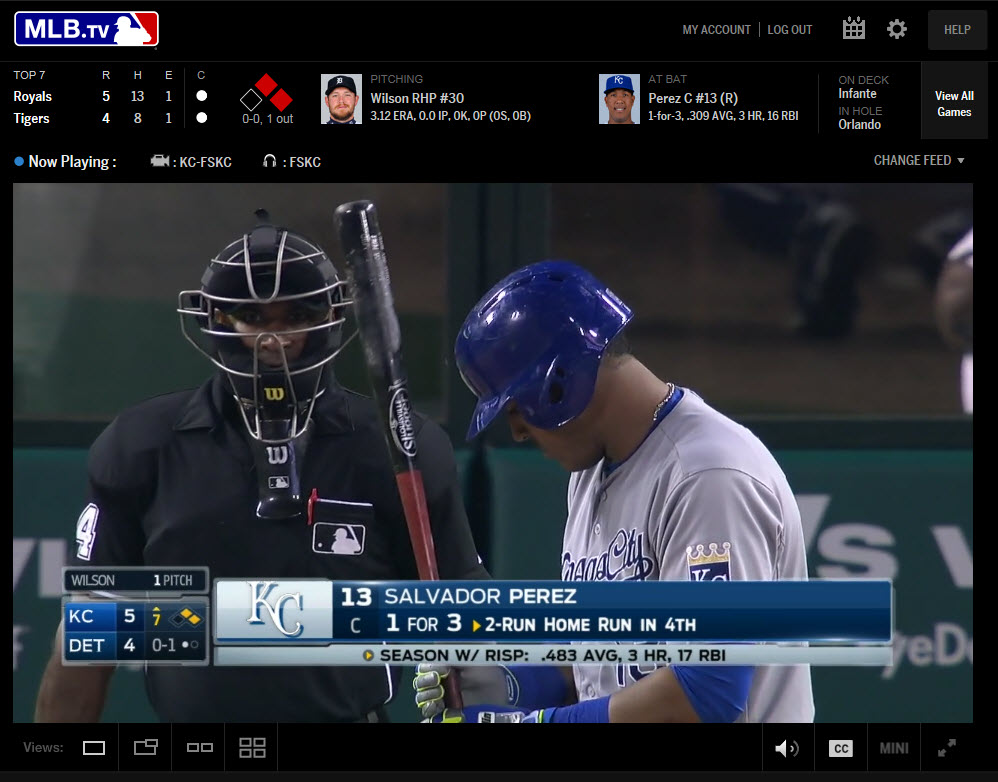Click the Tigers hits value 8
The width and height of the screenshot is (998, 782).
coord(137,118)
